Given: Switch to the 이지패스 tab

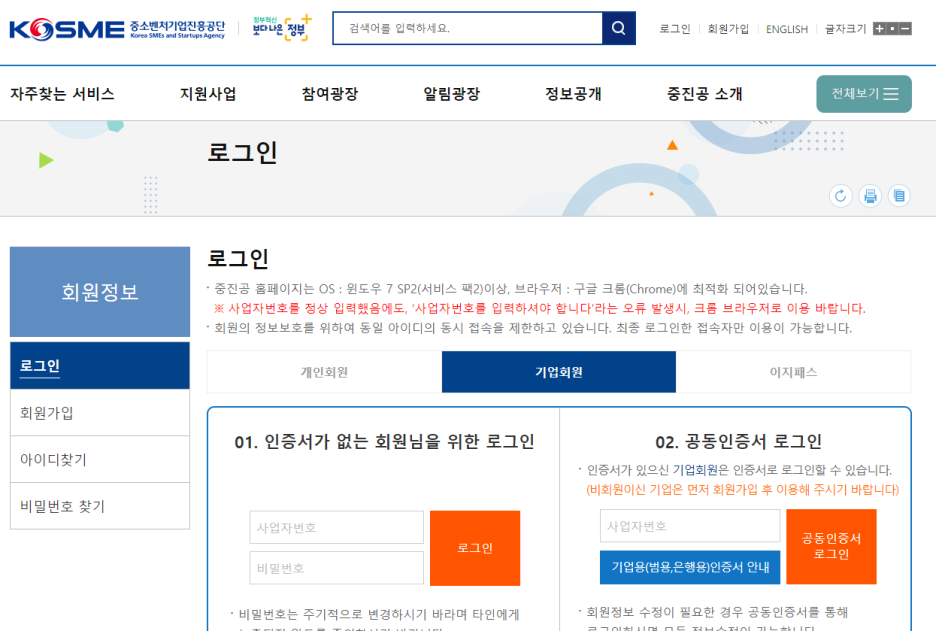Looking at the screenshot, I should [793, 372].
